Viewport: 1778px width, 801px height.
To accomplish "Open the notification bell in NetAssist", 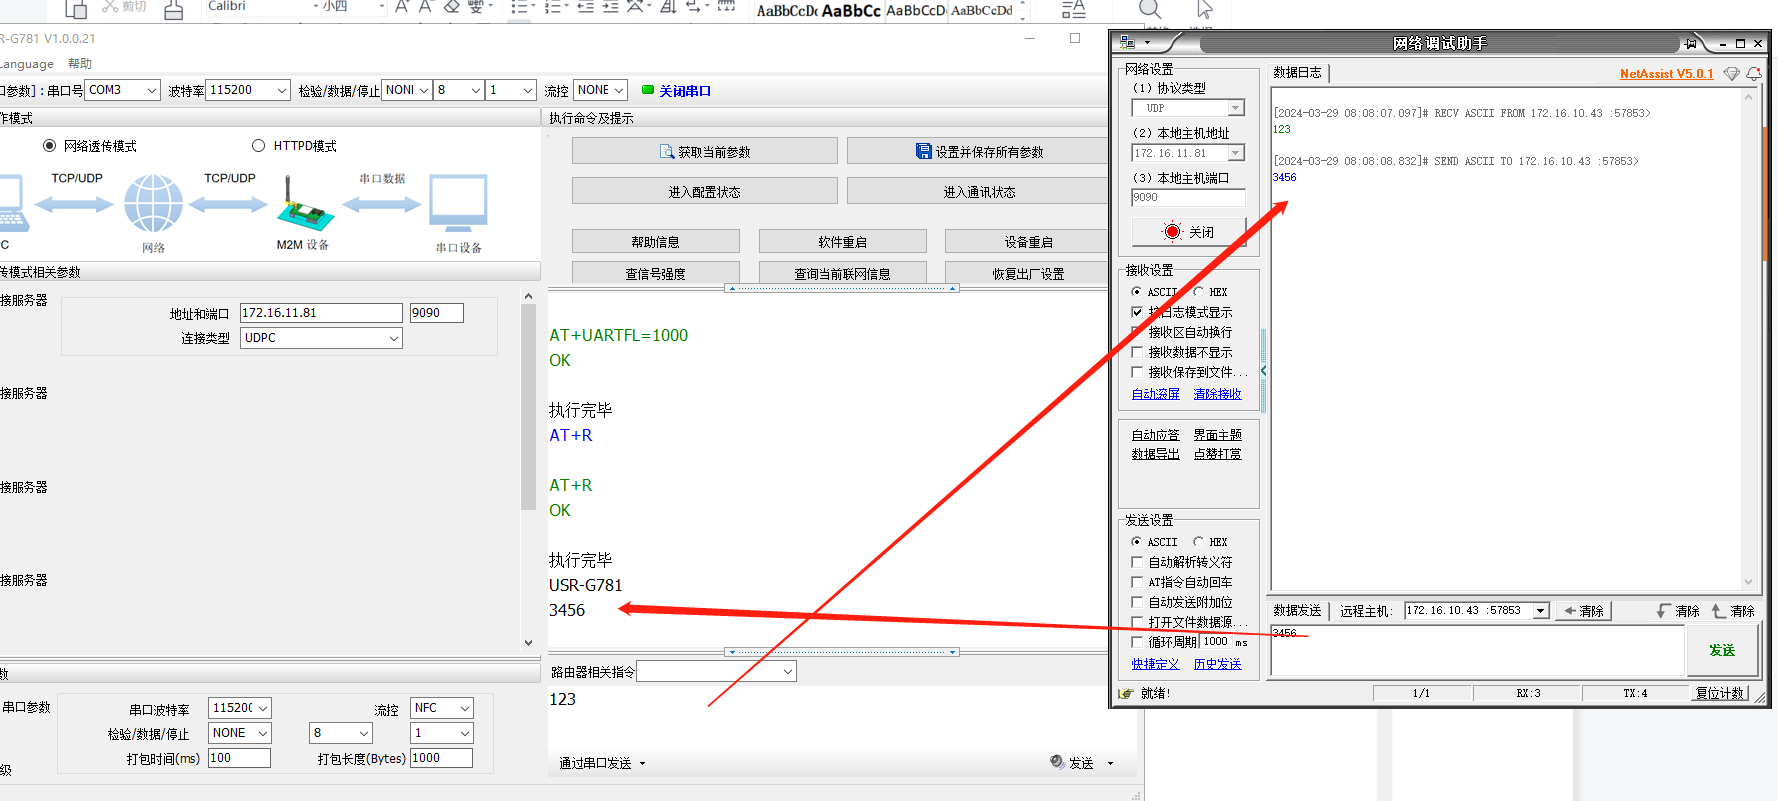I will (1754, 74).
